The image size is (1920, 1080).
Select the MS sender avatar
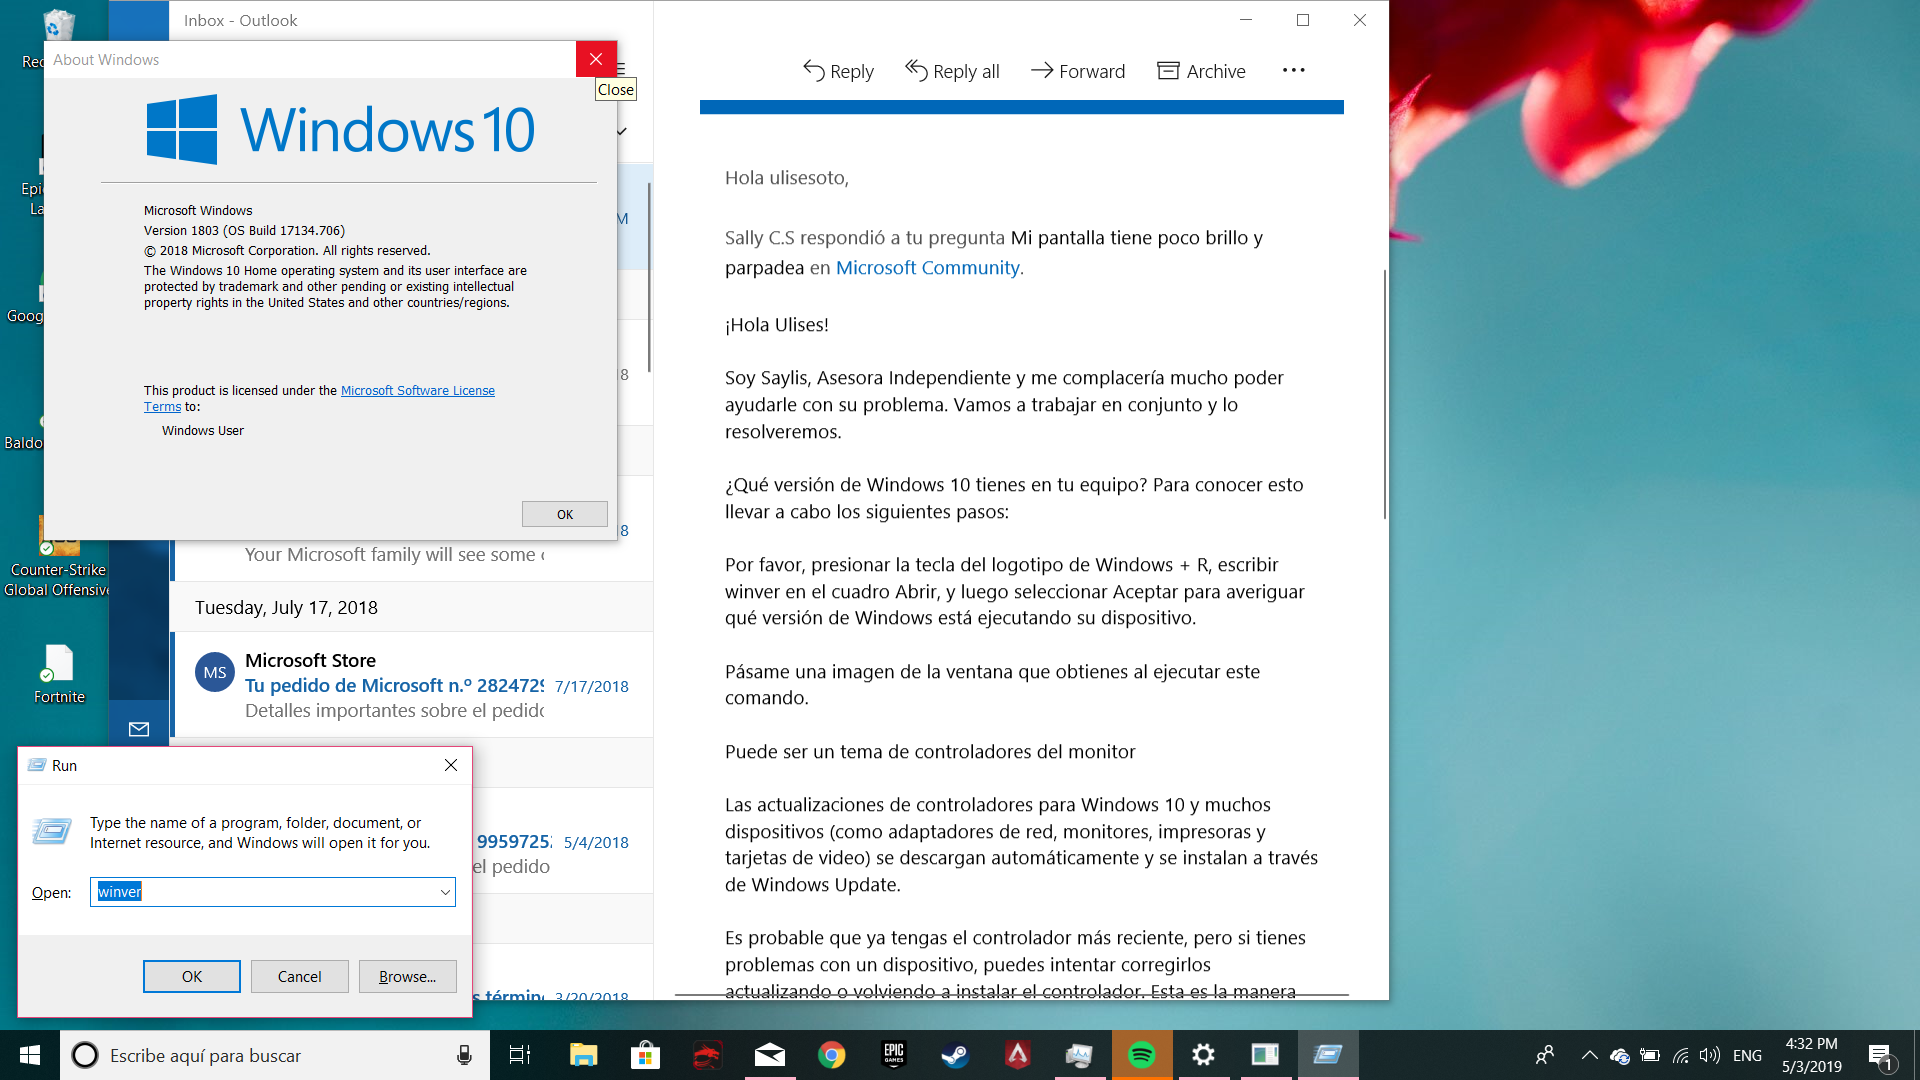(215, 672)
